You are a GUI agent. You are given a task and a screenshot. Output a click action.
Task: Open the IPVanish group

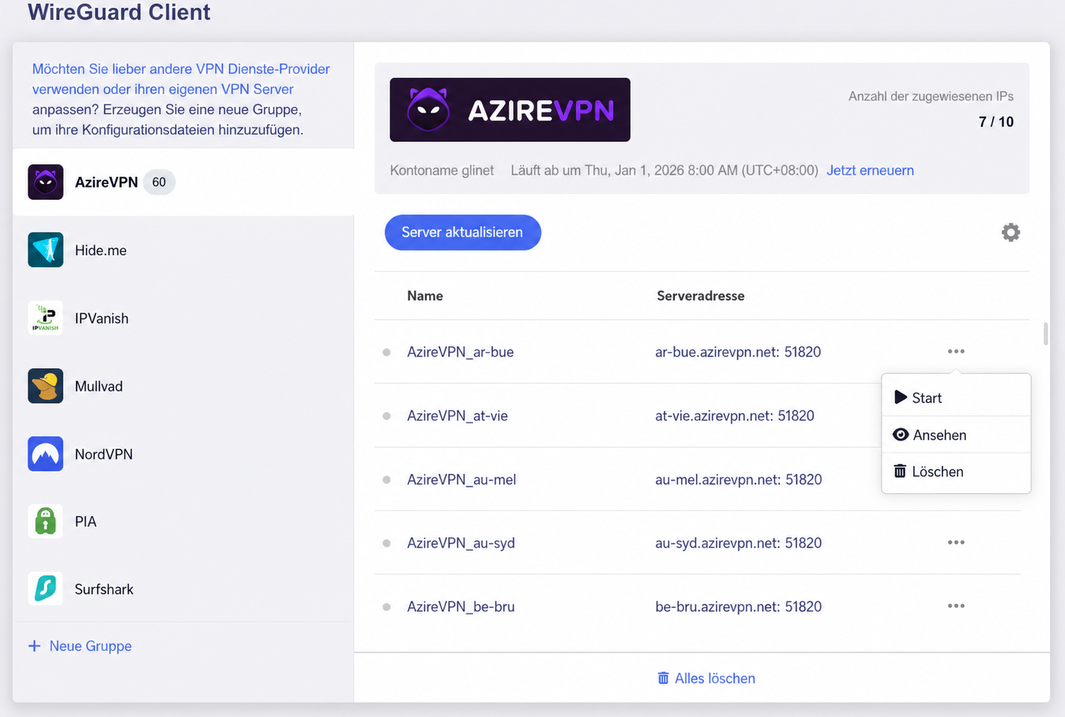[183, 318]
